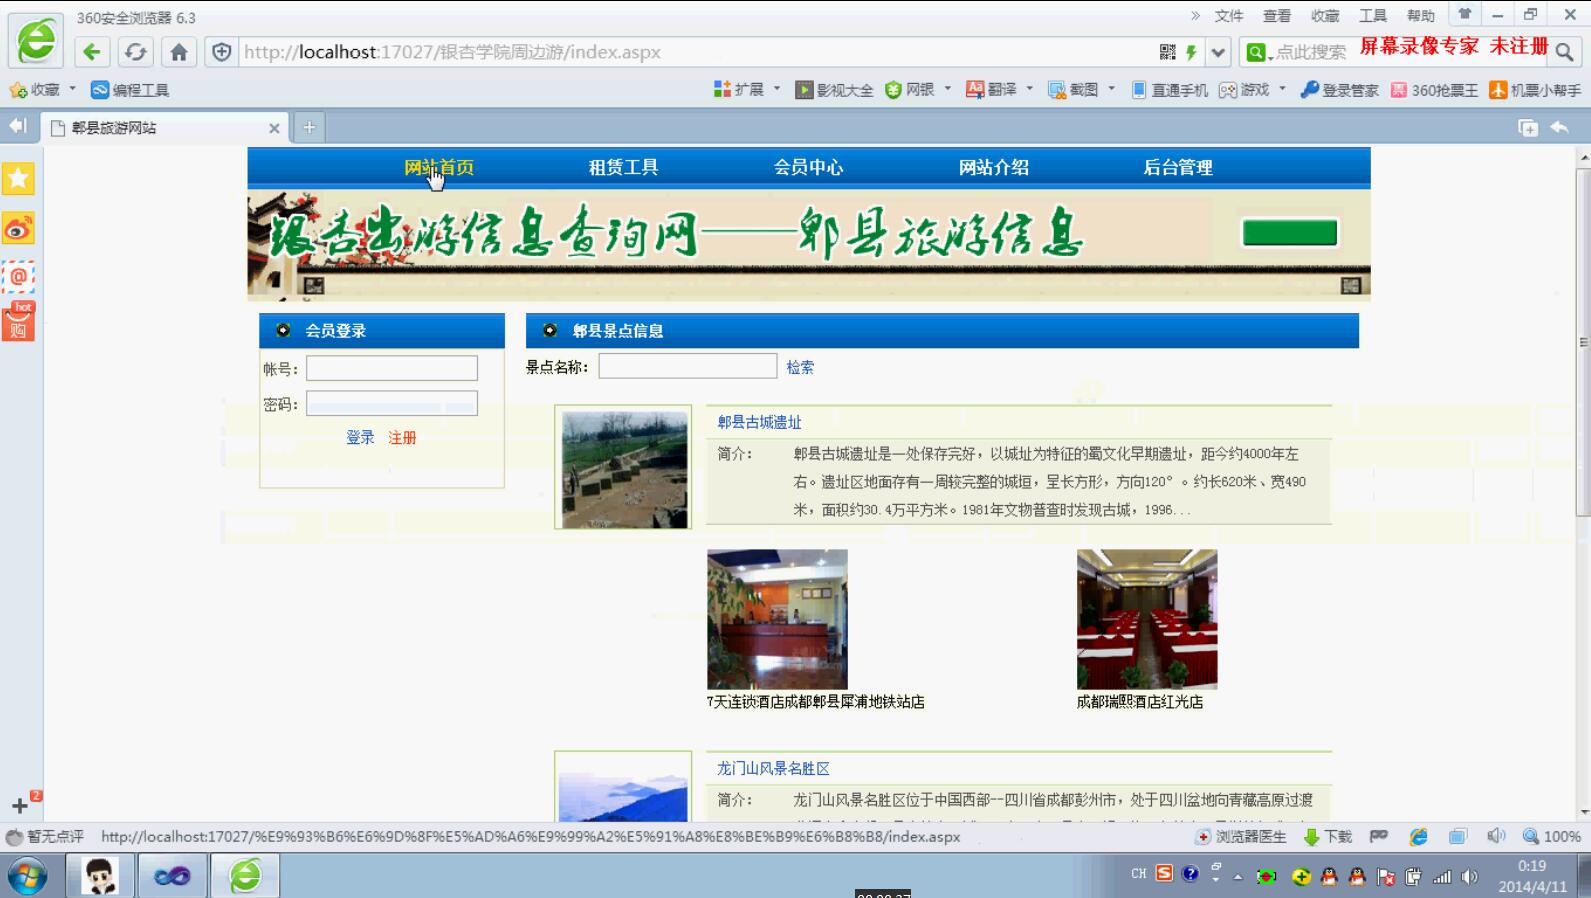
Task: Go to browser home page icon
Action: coord(179,52)
